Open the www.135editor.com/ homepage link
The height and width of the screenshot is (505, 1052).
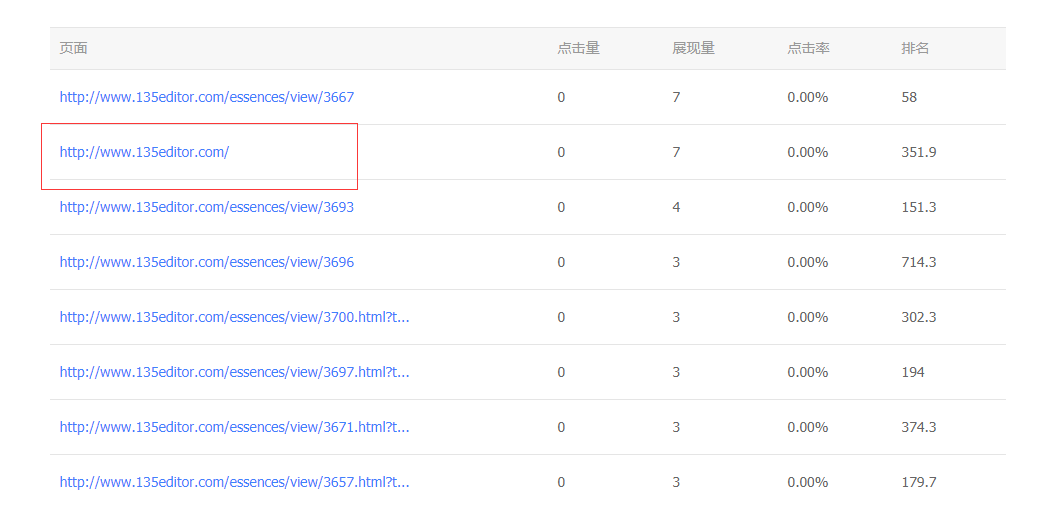(144, 152)
